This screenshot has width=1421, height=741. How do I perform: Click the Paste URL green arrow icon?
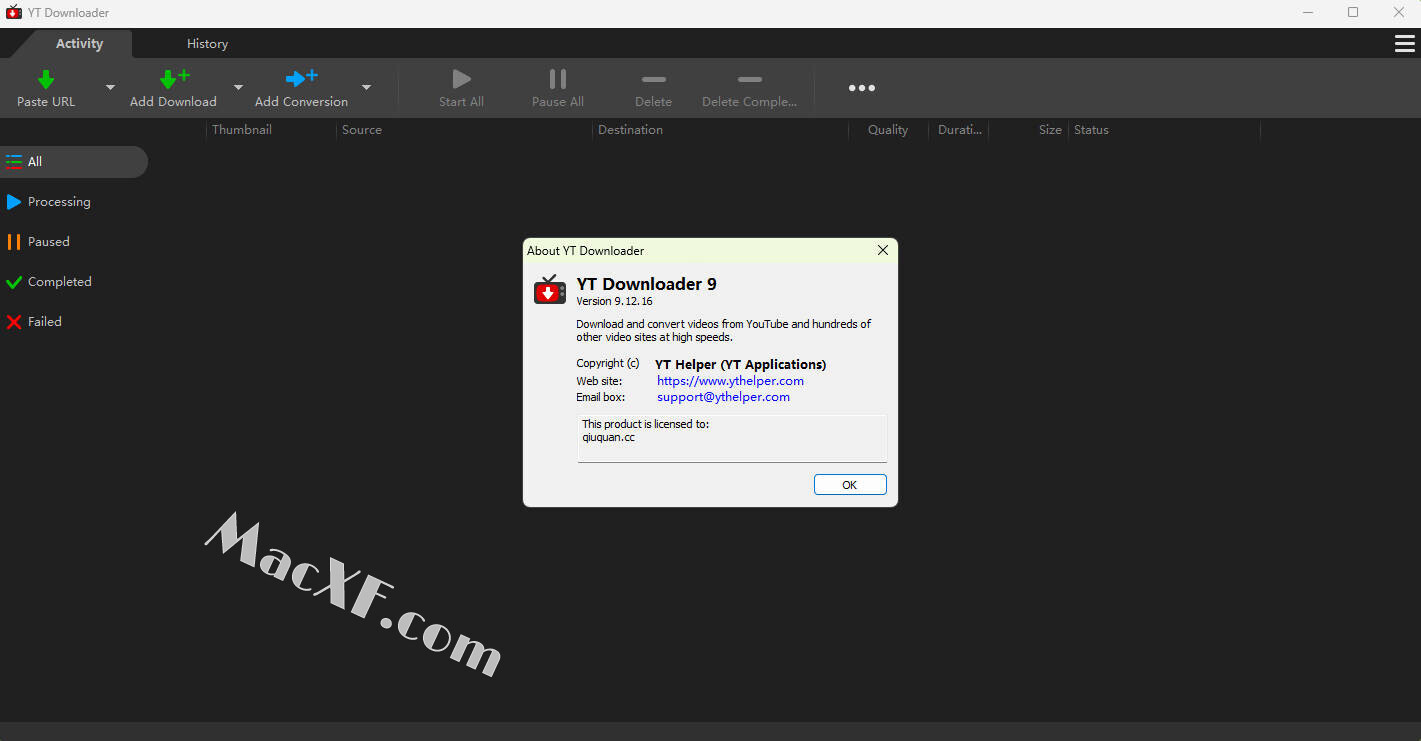click(46, 79)
